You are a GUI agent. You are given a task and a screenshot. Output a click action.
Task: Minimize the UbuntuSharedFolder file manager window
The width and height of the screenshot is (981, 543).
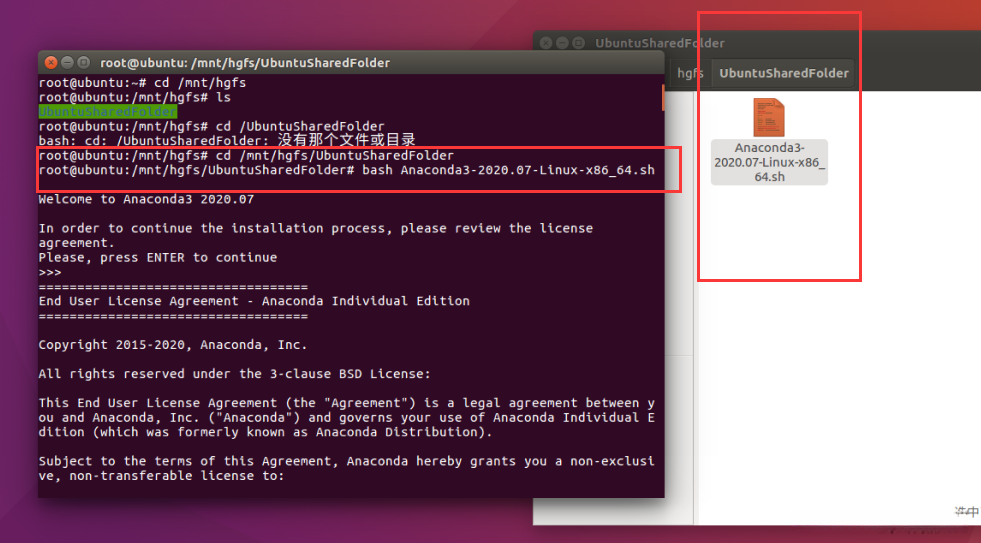tap(562, 43)
